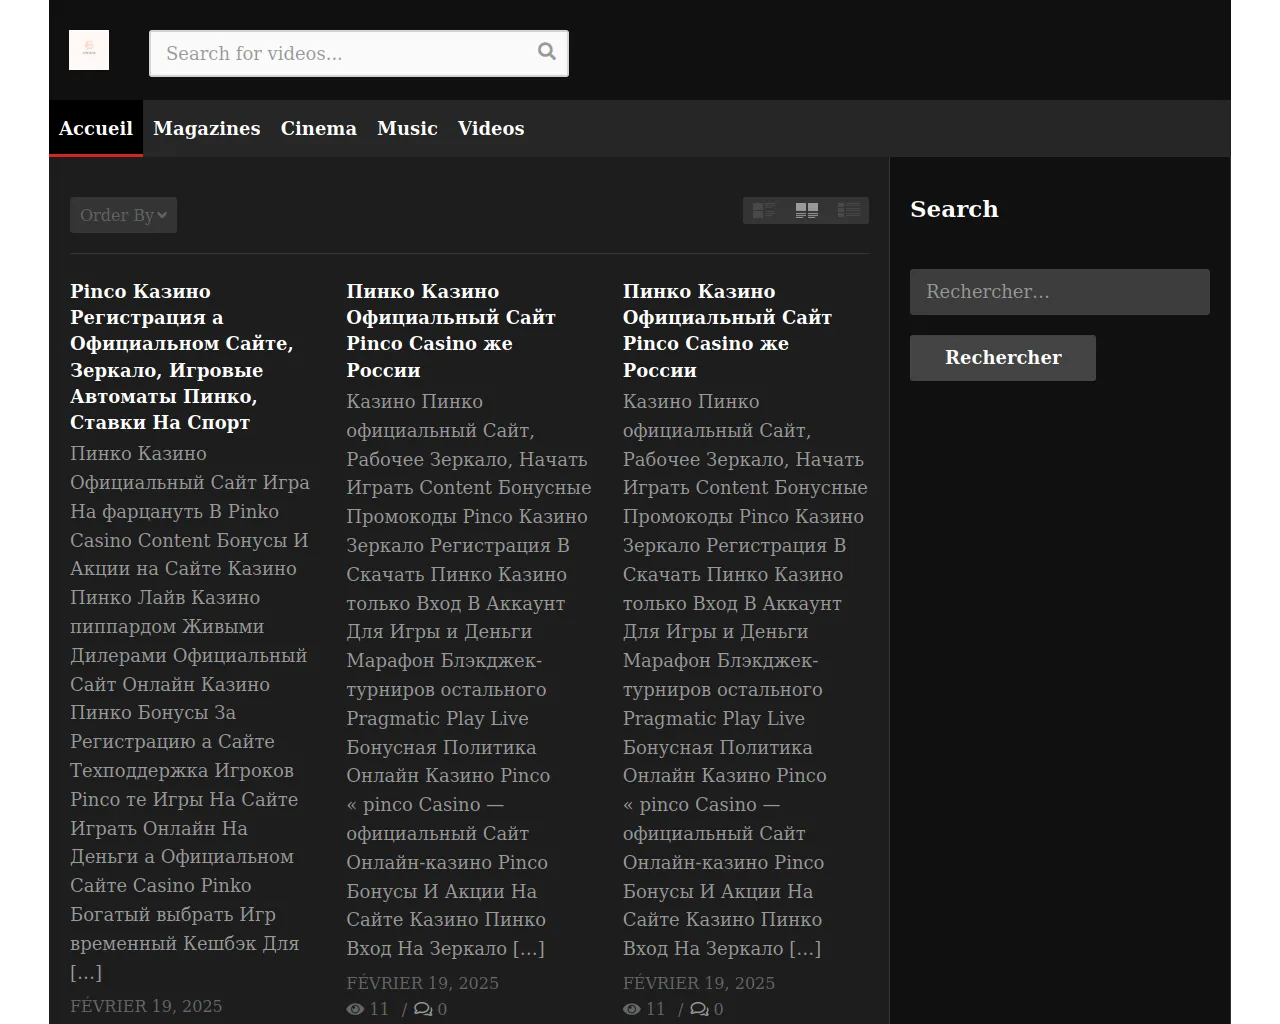Click the FÉVRIER 19, 2025 date under first post
1280x1024 pixels.
pyautogui.click(x=146, y=1006)
